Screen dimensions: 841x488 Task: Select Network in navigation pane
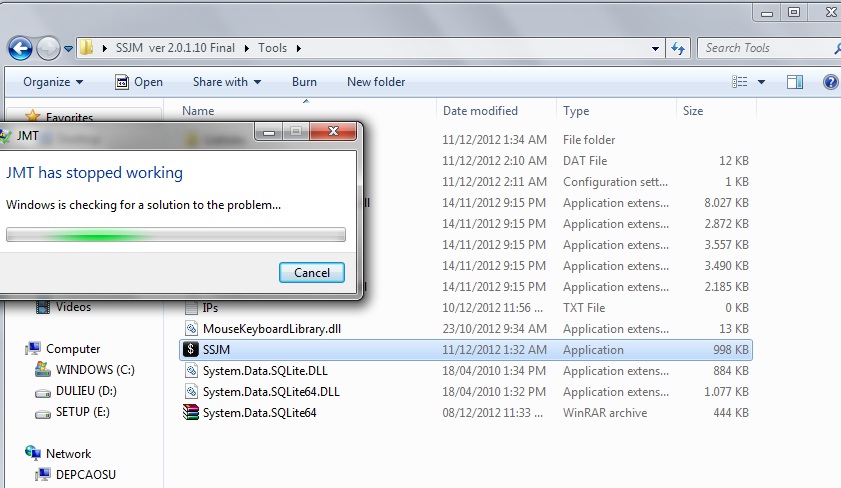[69, 454]
